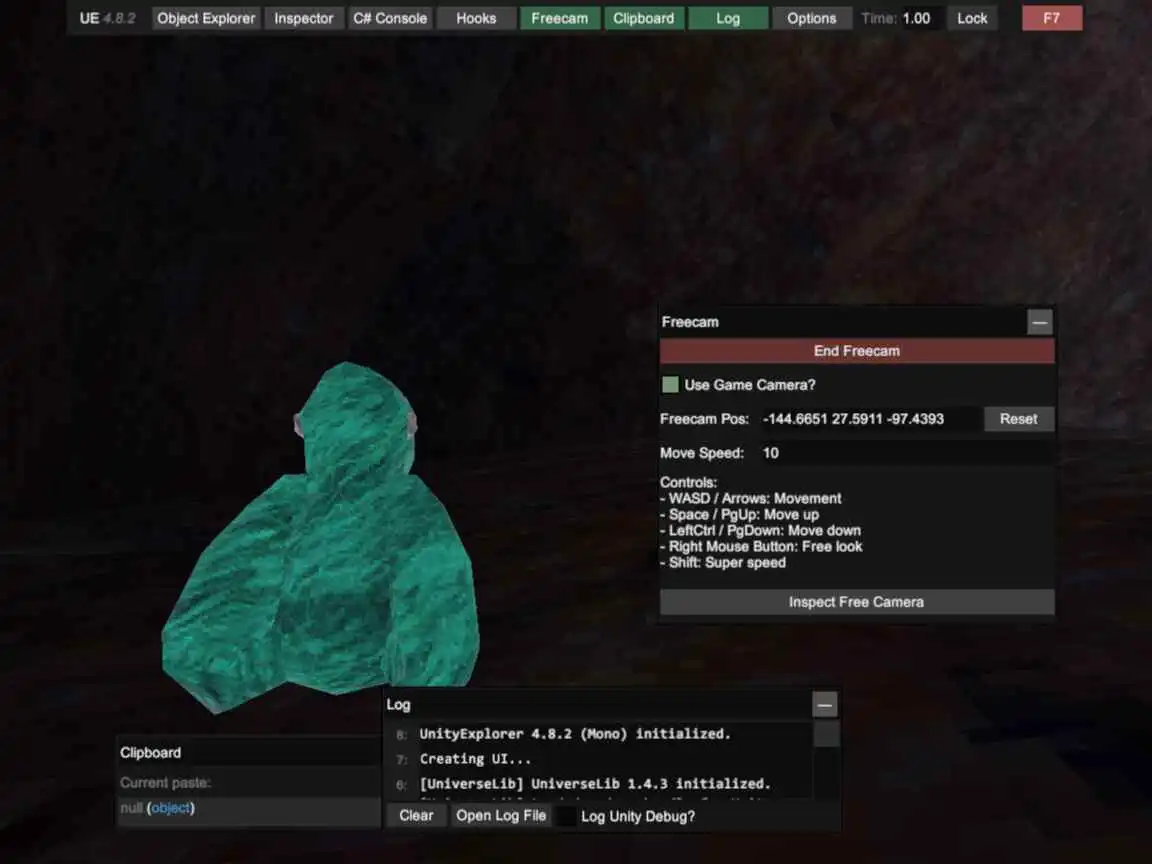This screenshot has height=864, width=1152.
Task: Click the Current paste label
Action: [165, 783]
